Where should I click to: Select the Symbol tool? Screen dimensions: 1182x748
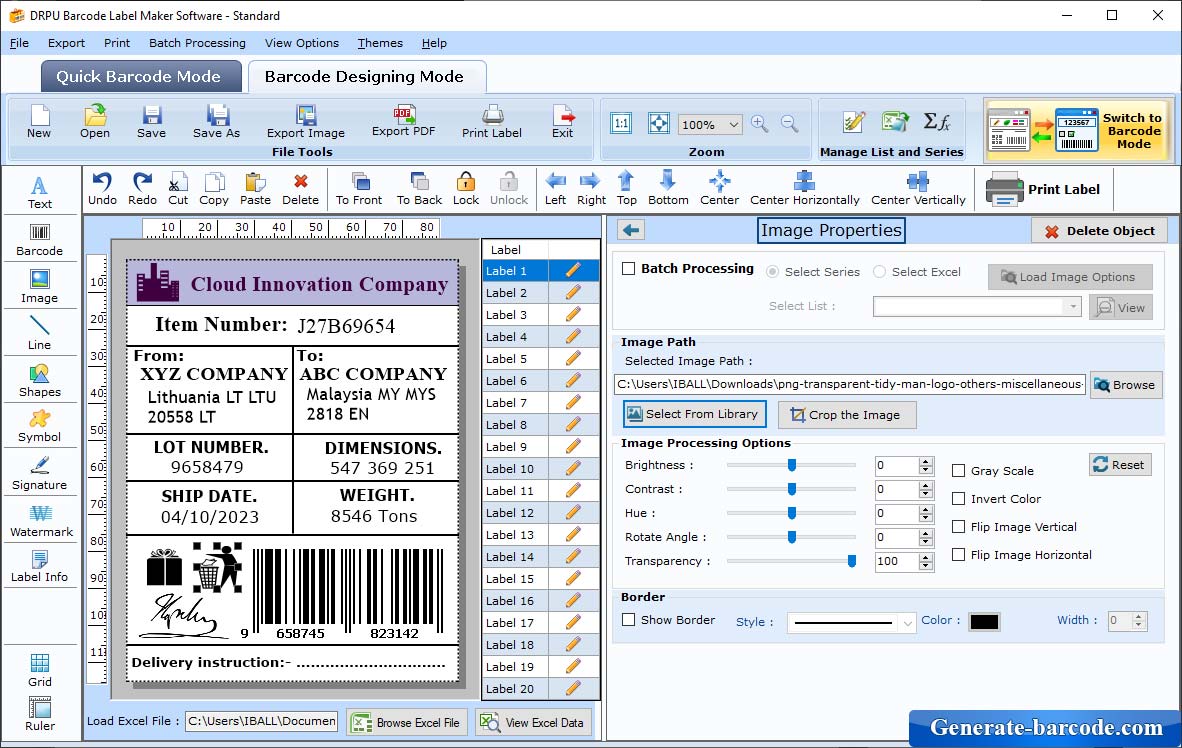click(39, 426)
